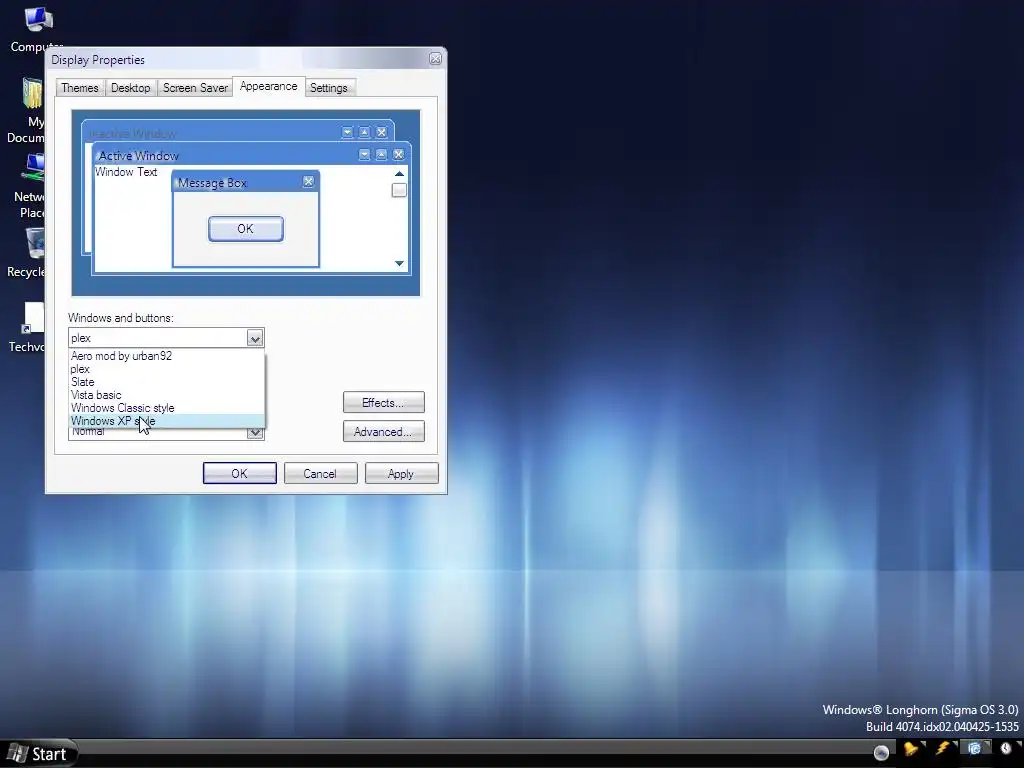Switch to the Desktop tab
The image size is (1024, 768).
point(131,88)
